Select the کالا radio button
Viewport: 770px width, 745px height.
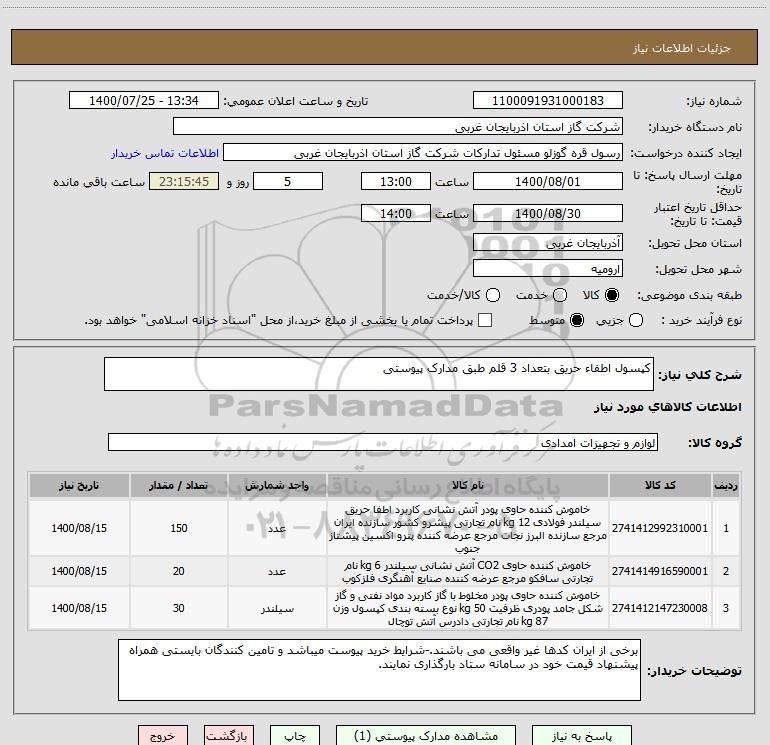[612, 295]
